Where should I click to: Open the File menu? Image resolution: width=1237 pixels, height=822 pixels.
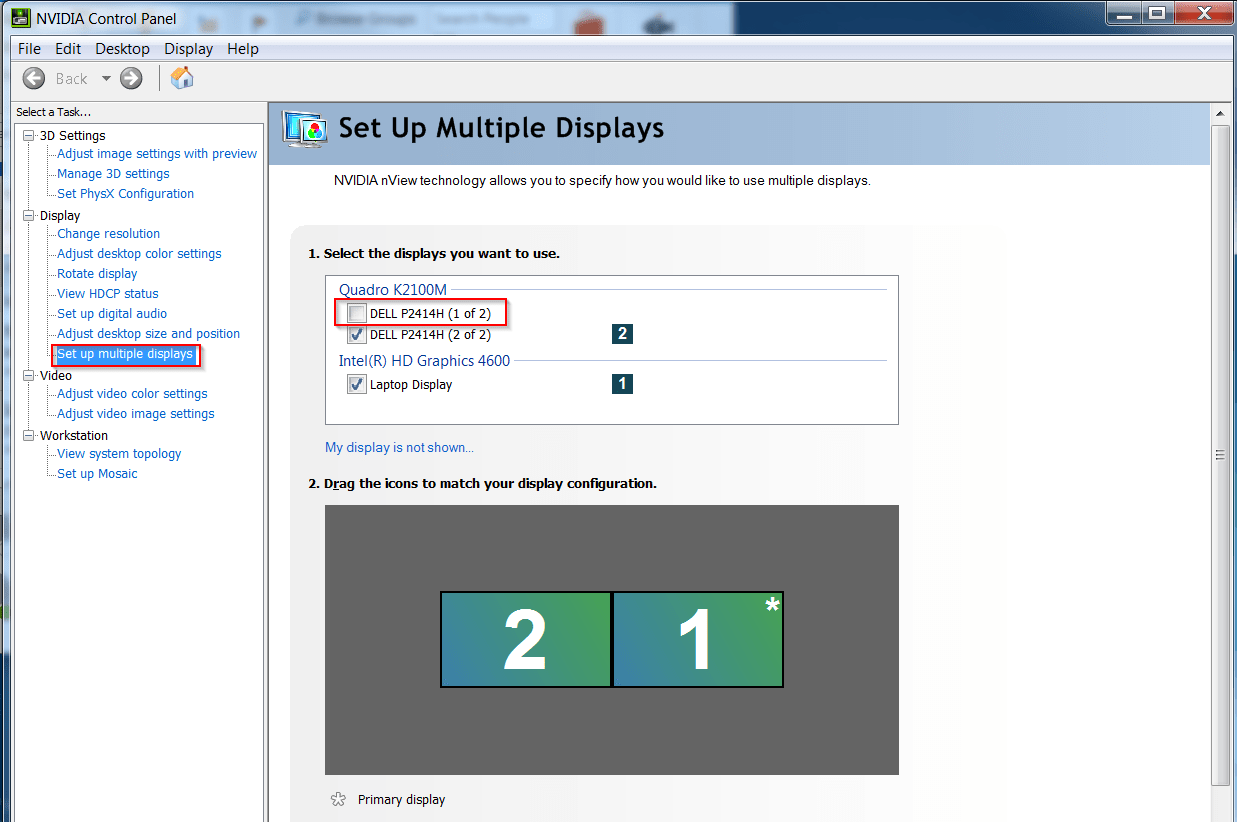click(29, 49)
